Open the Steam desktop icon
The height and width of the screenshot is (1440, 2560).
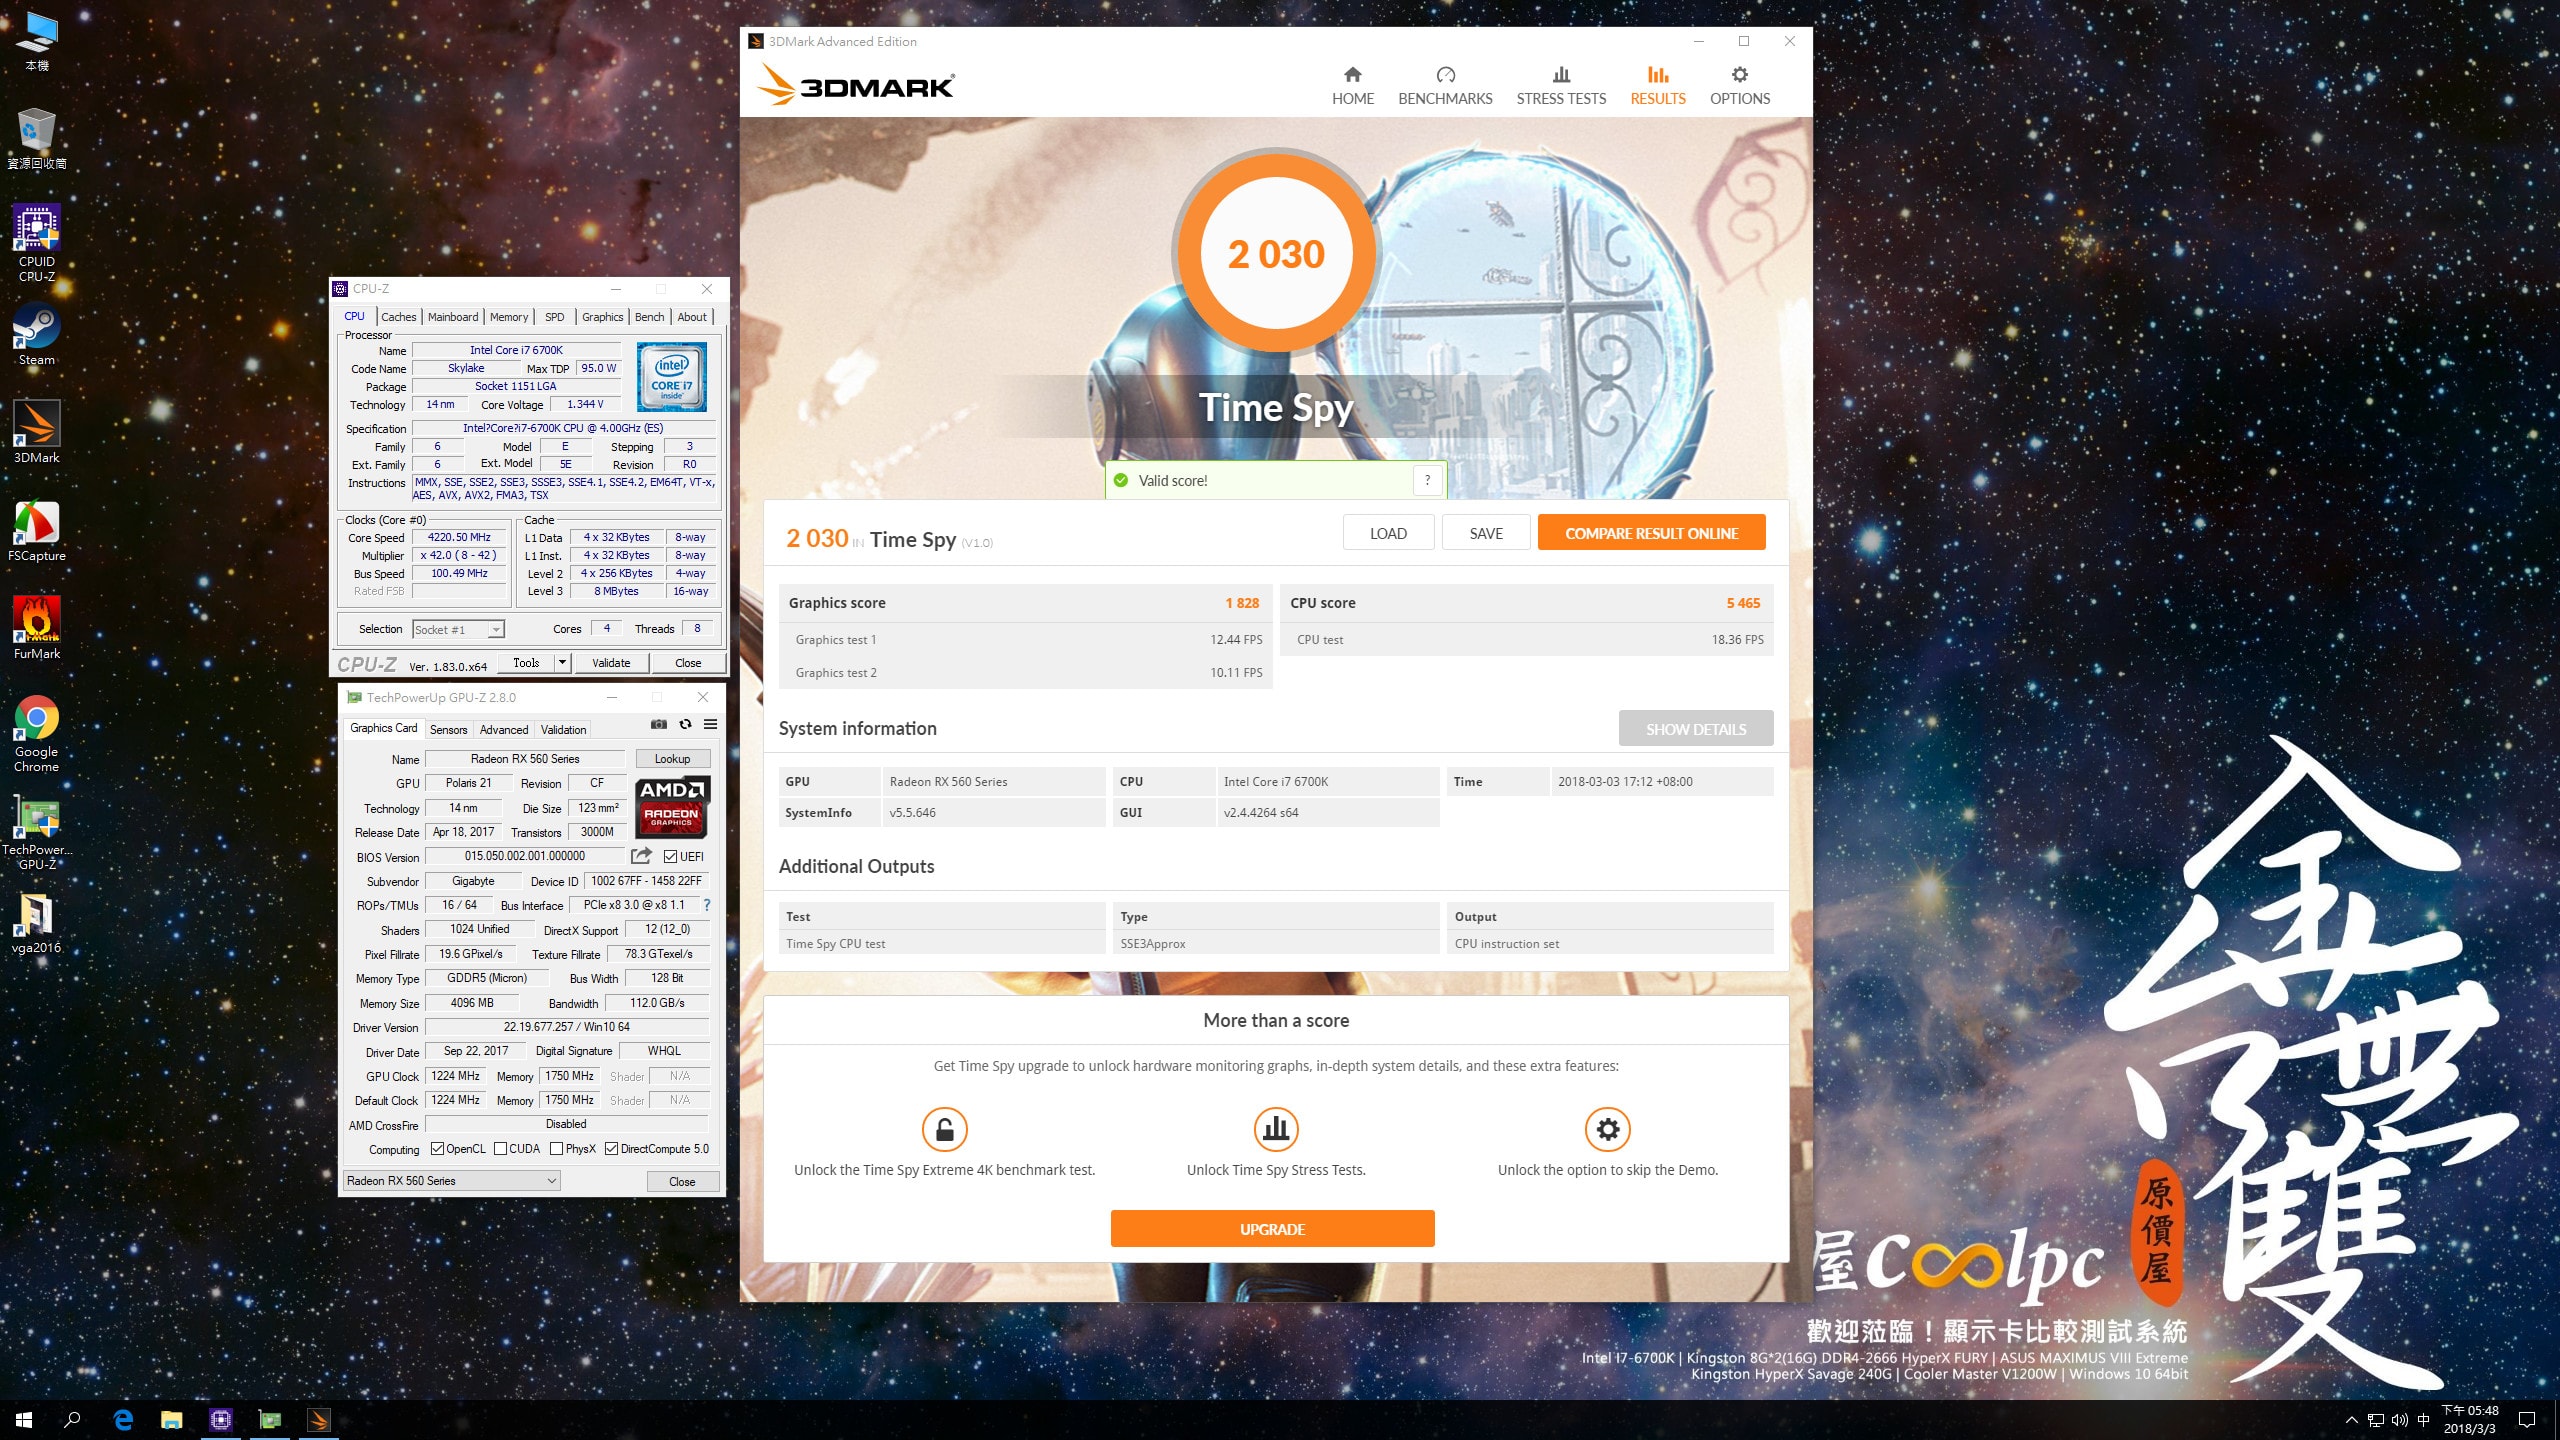[37, 335]
